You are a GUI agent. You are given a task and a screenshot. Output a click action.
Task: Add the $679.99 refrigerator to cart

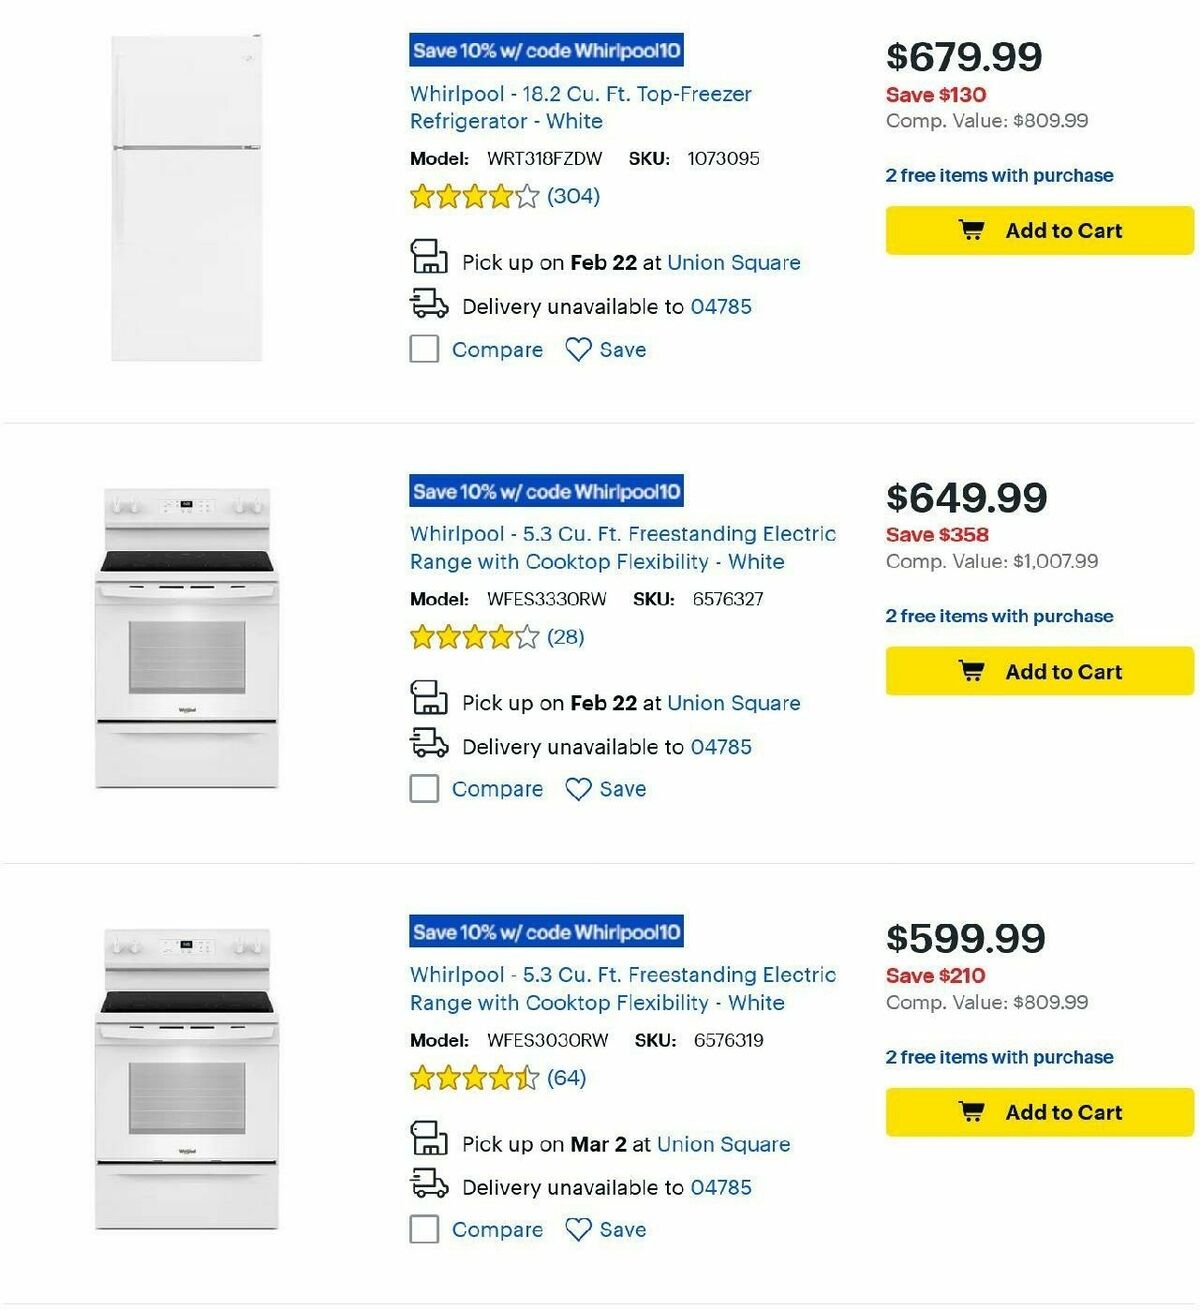tap(1039, 230)
